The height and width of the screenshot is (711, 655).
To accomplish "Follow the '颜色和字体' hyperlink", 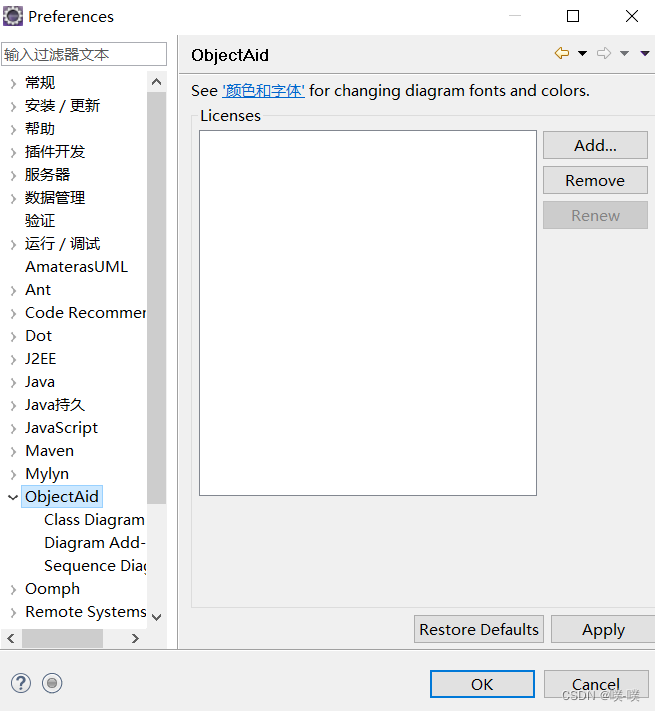I will click(x=263, y=91).
